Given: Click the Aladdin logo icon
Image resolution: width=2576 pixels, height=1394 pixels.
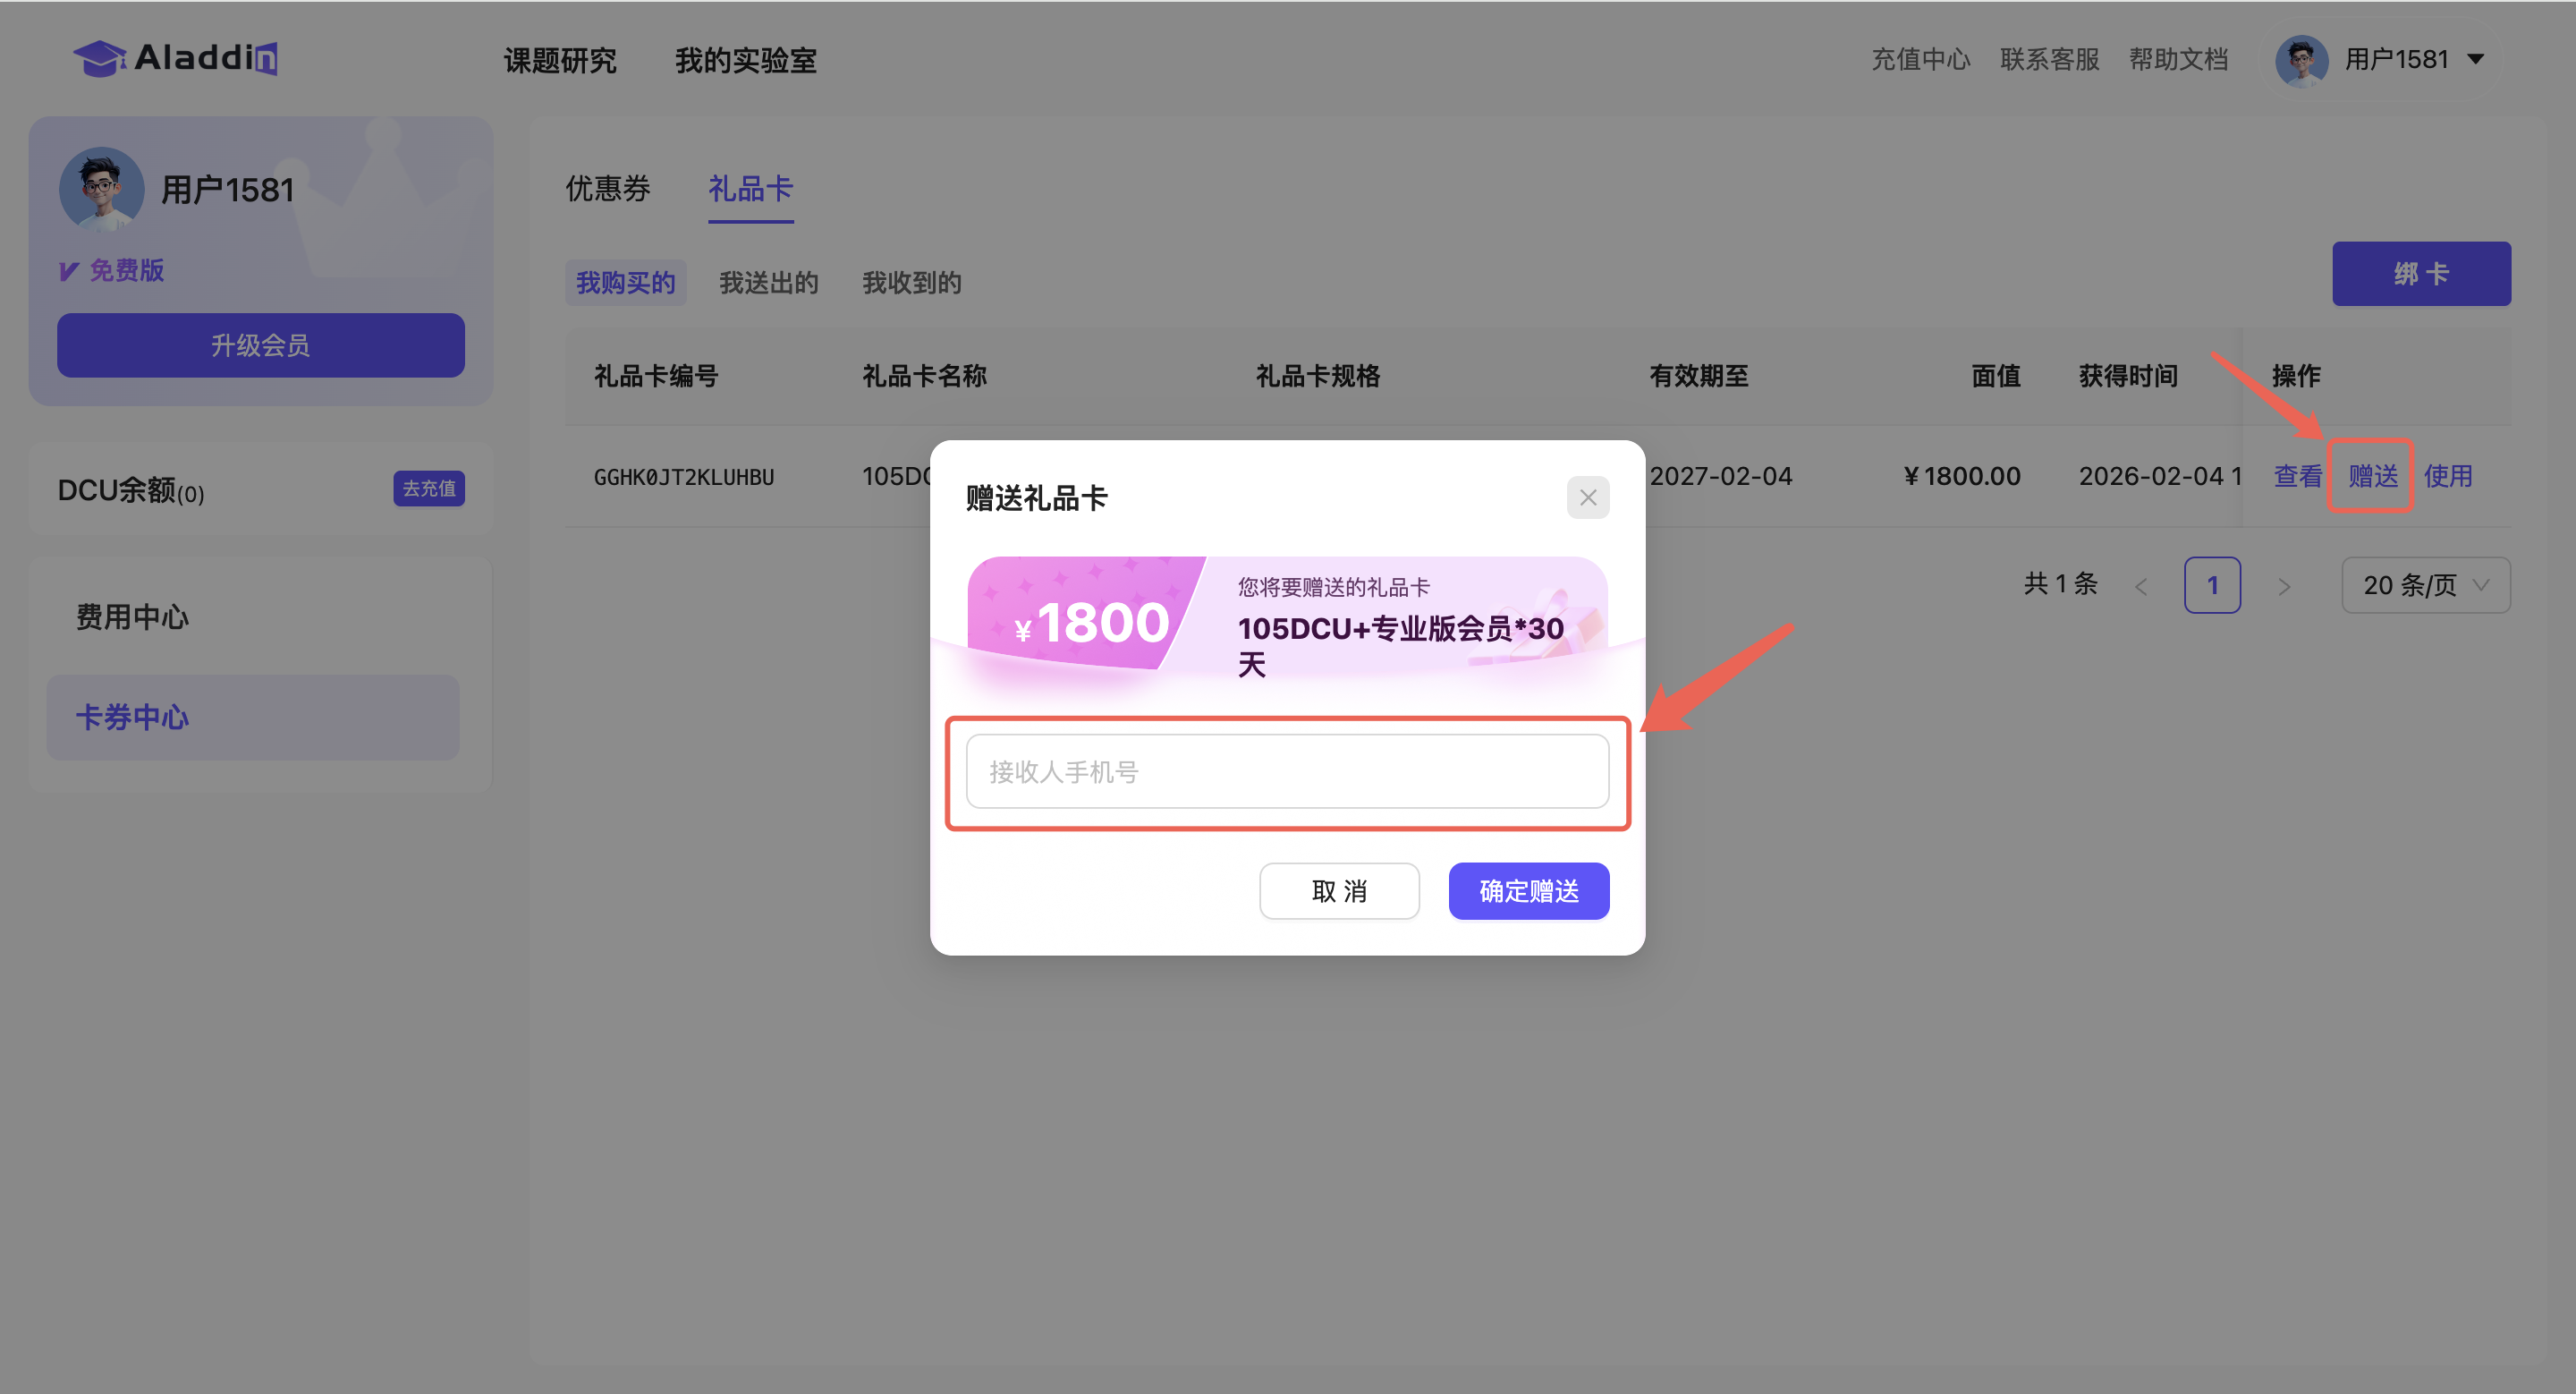Looking at the screenshot, I should coord(100,59).
